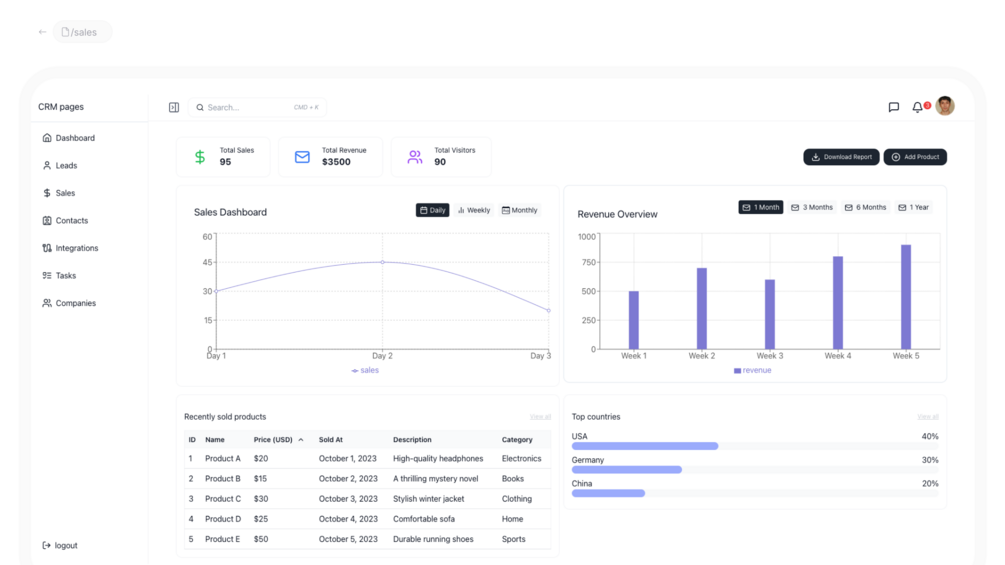Click the Add Product button
Viewport: 1005px width, 565px height.
915,157
